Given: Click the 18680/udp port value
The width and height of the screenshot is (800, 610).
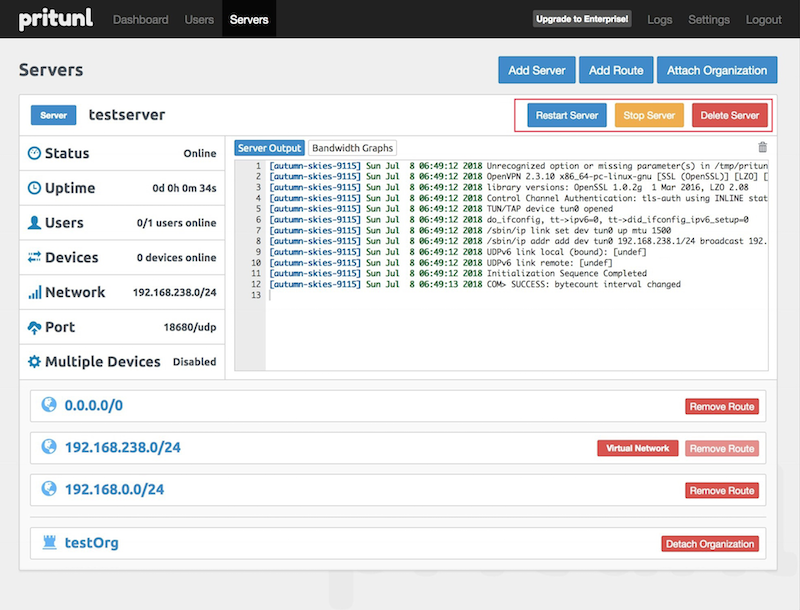Looking at the screenshot, I should [x=190, y=327].
